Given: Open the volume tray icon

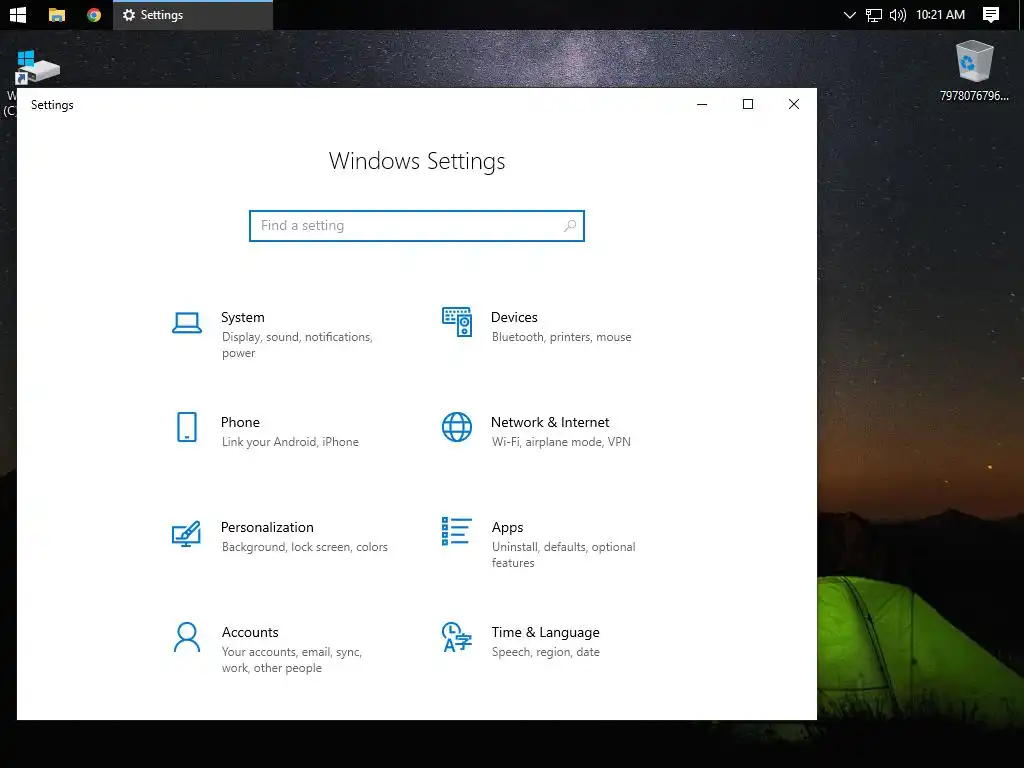Looking at the screenshot, I should 898,15.
